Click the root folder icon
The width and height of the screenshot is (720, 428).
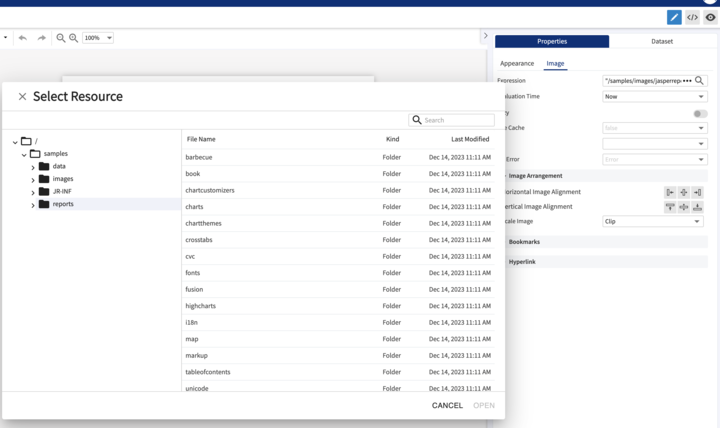click(x=26, y=141)
